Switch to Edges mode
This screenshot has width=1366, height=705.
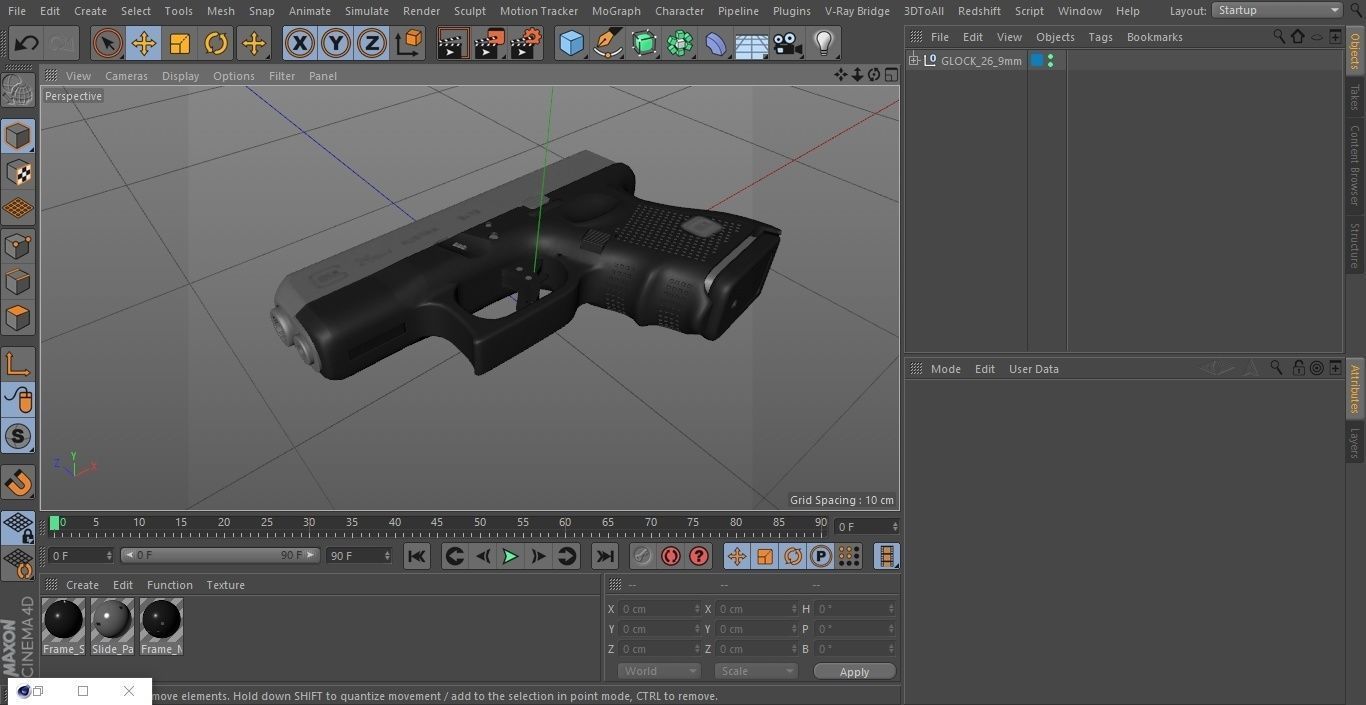[x=18, y=282]
